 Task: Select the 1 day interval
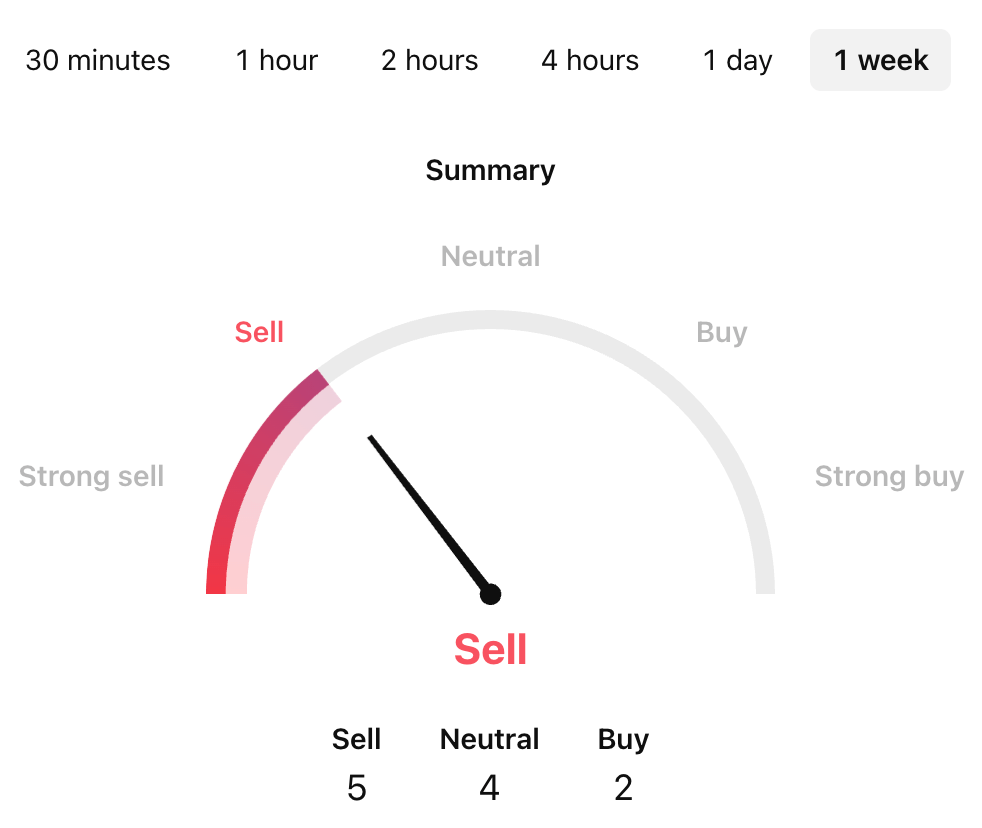736,60
